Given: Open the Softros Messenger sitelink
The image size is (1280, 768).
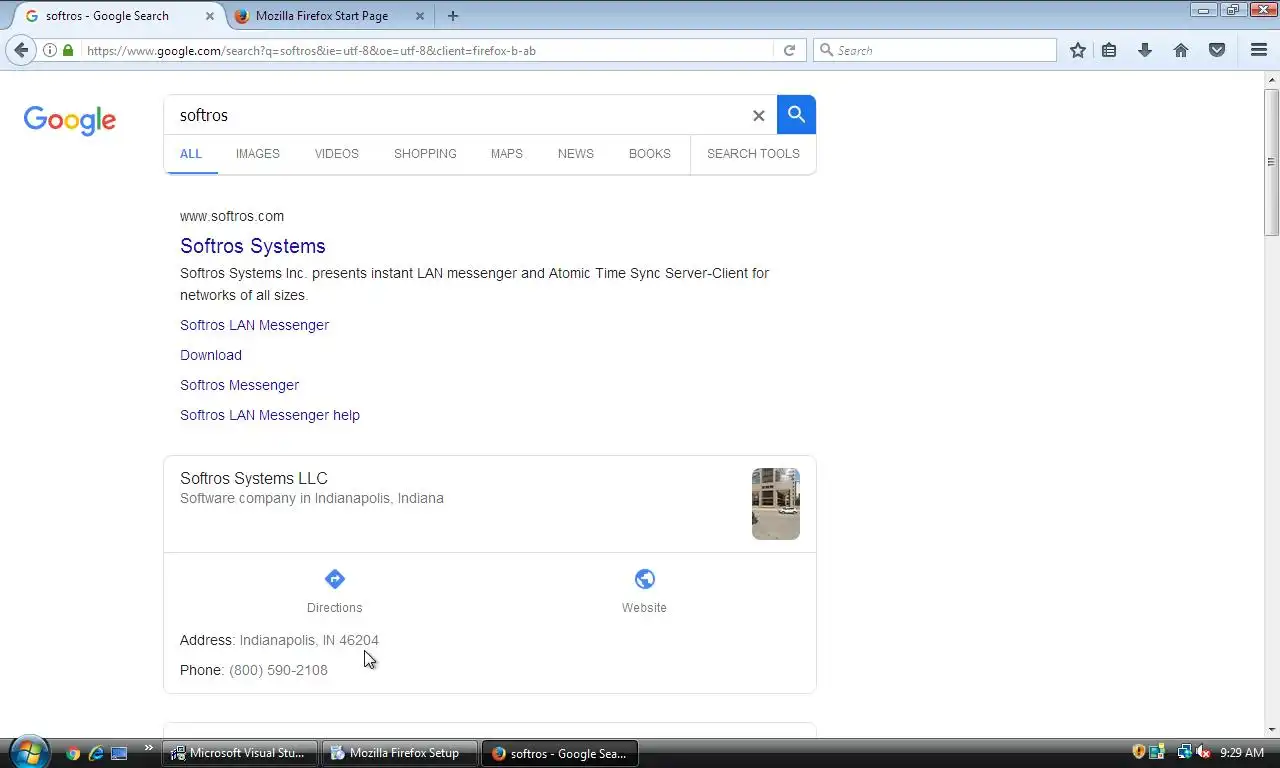Looking at the screenshot, I should (x=239, y=385).
